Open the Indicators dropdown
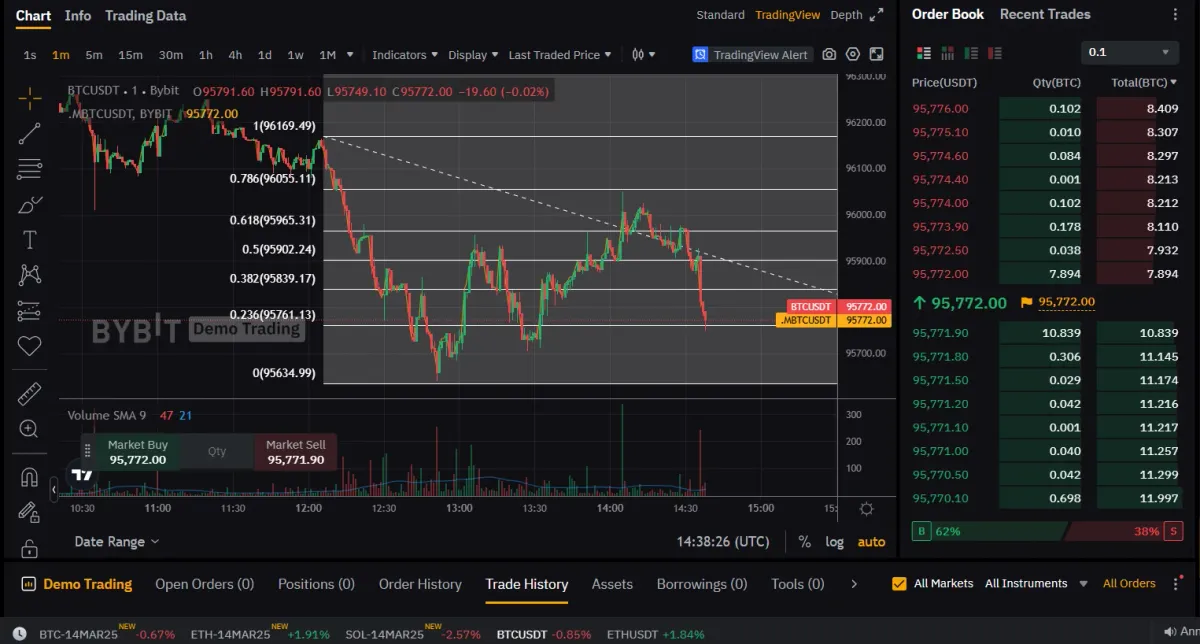Image resolution: width=1200 pixels, height=644 pixels. click(x=404, y=55)
